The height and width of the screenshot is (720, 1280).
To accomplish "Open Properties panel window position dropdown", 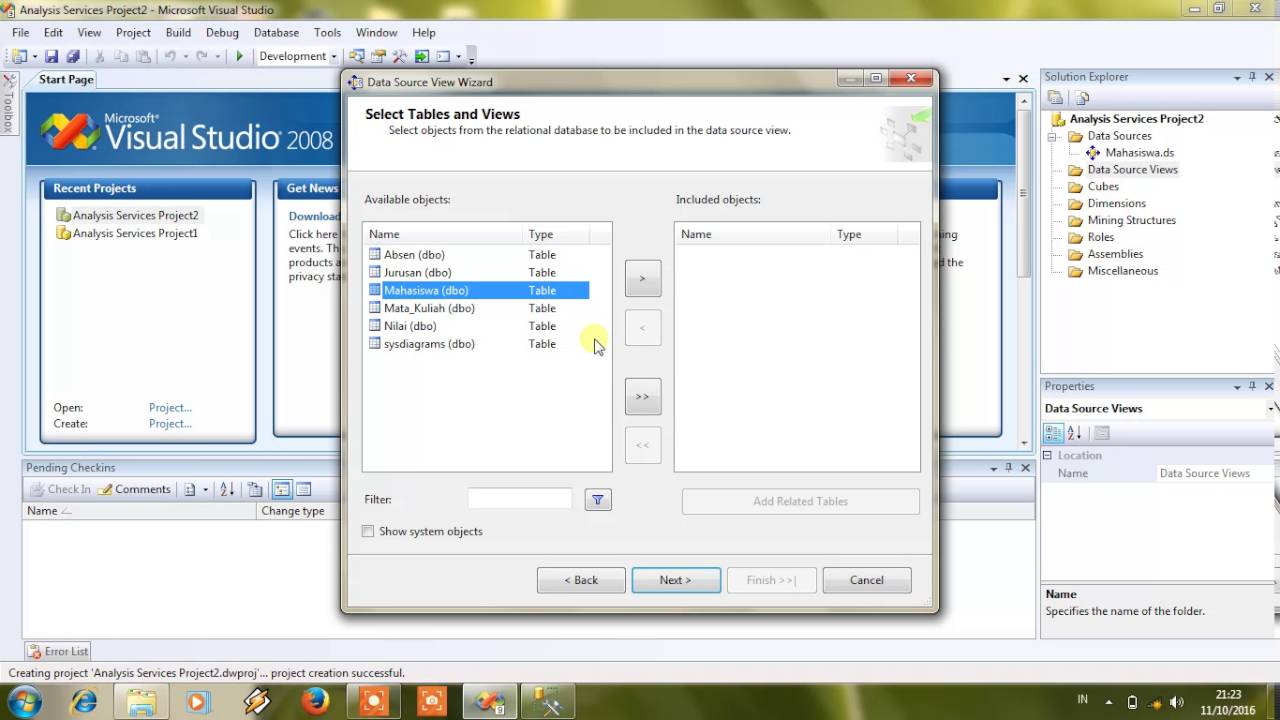I will [x=1236, y=387].
